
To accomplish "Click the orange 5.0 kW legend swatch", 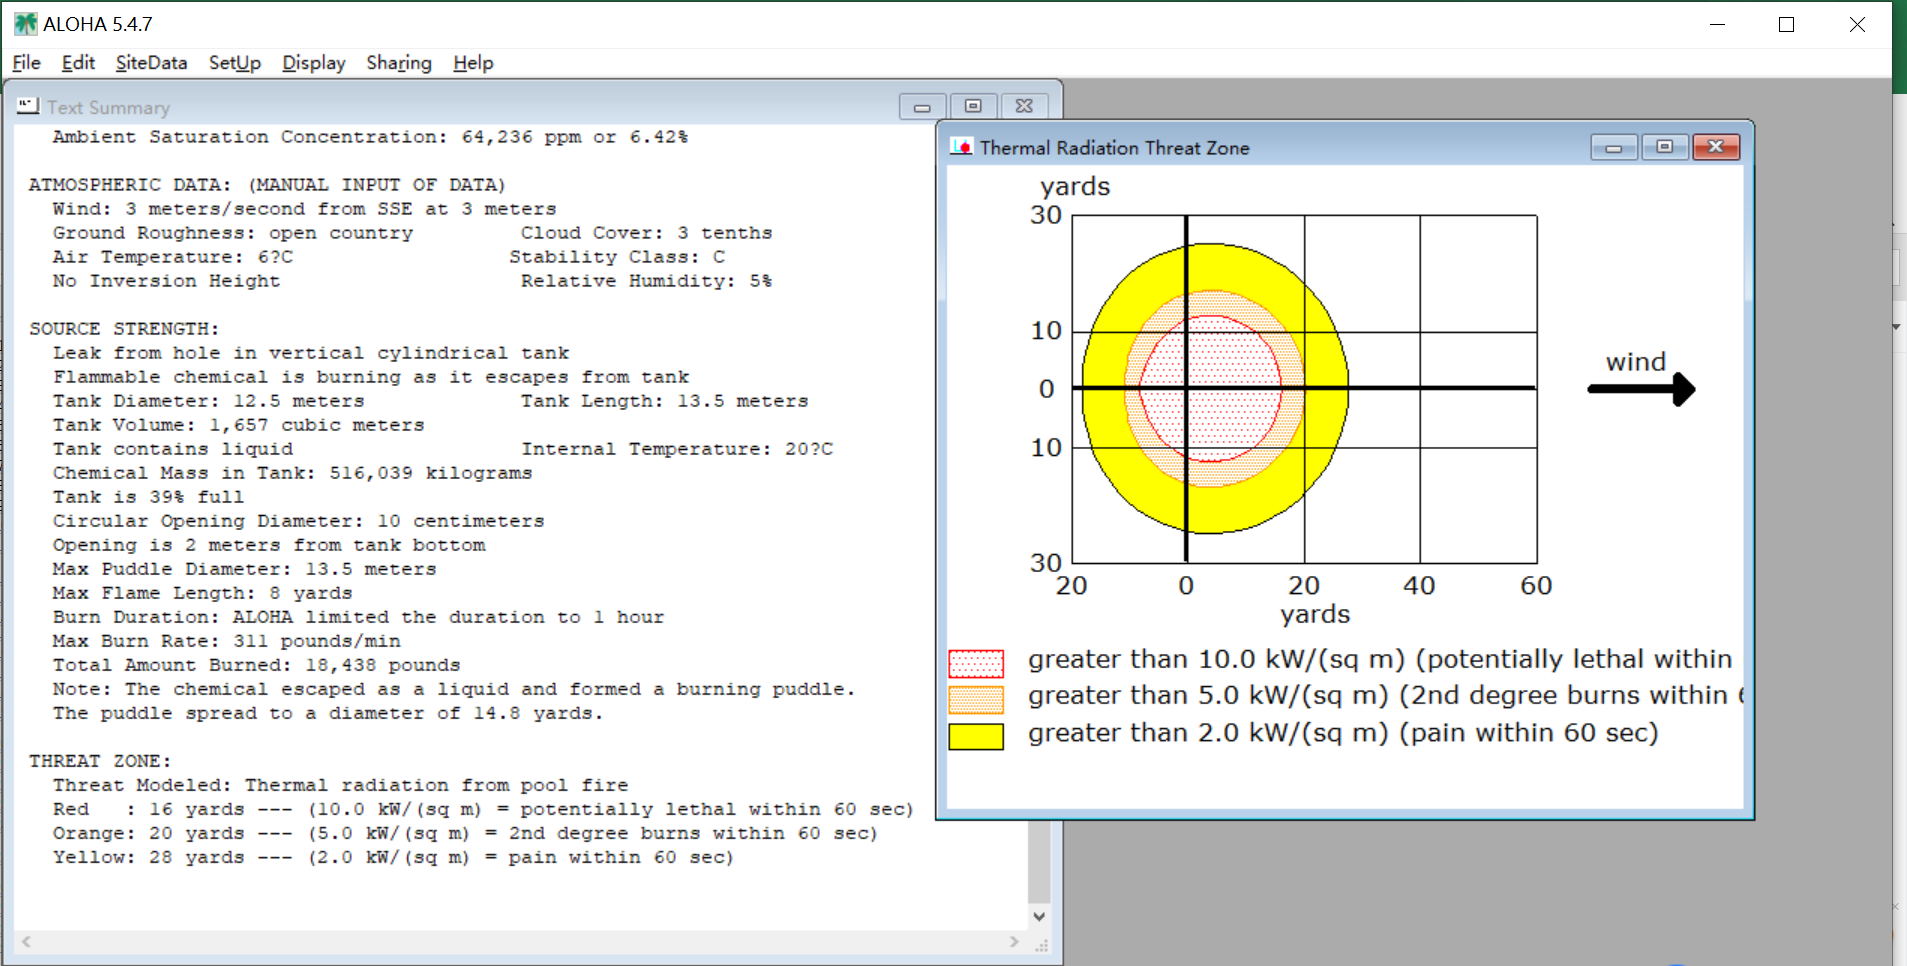I will coord(976,699).
